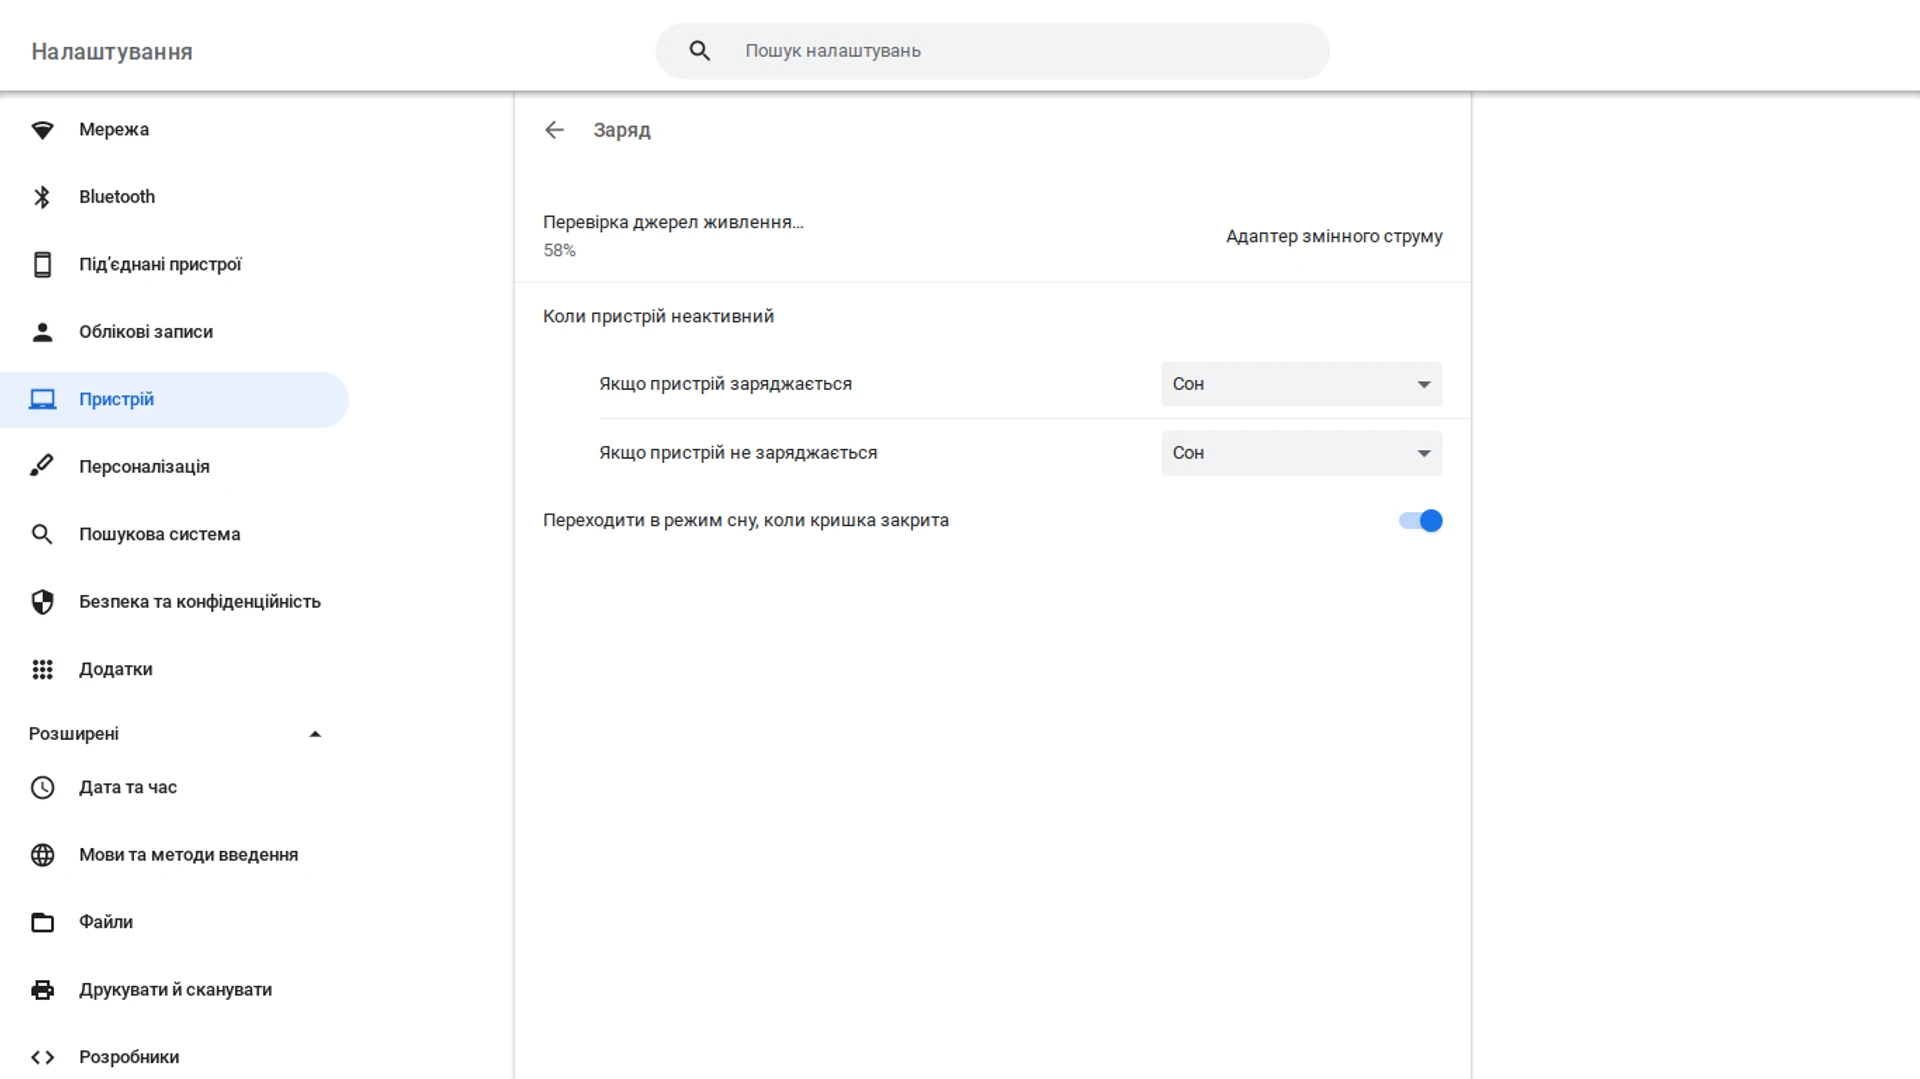Disable sleep when lid is closed
The image size is (1920, 1079).
(x=1420, y=520)
